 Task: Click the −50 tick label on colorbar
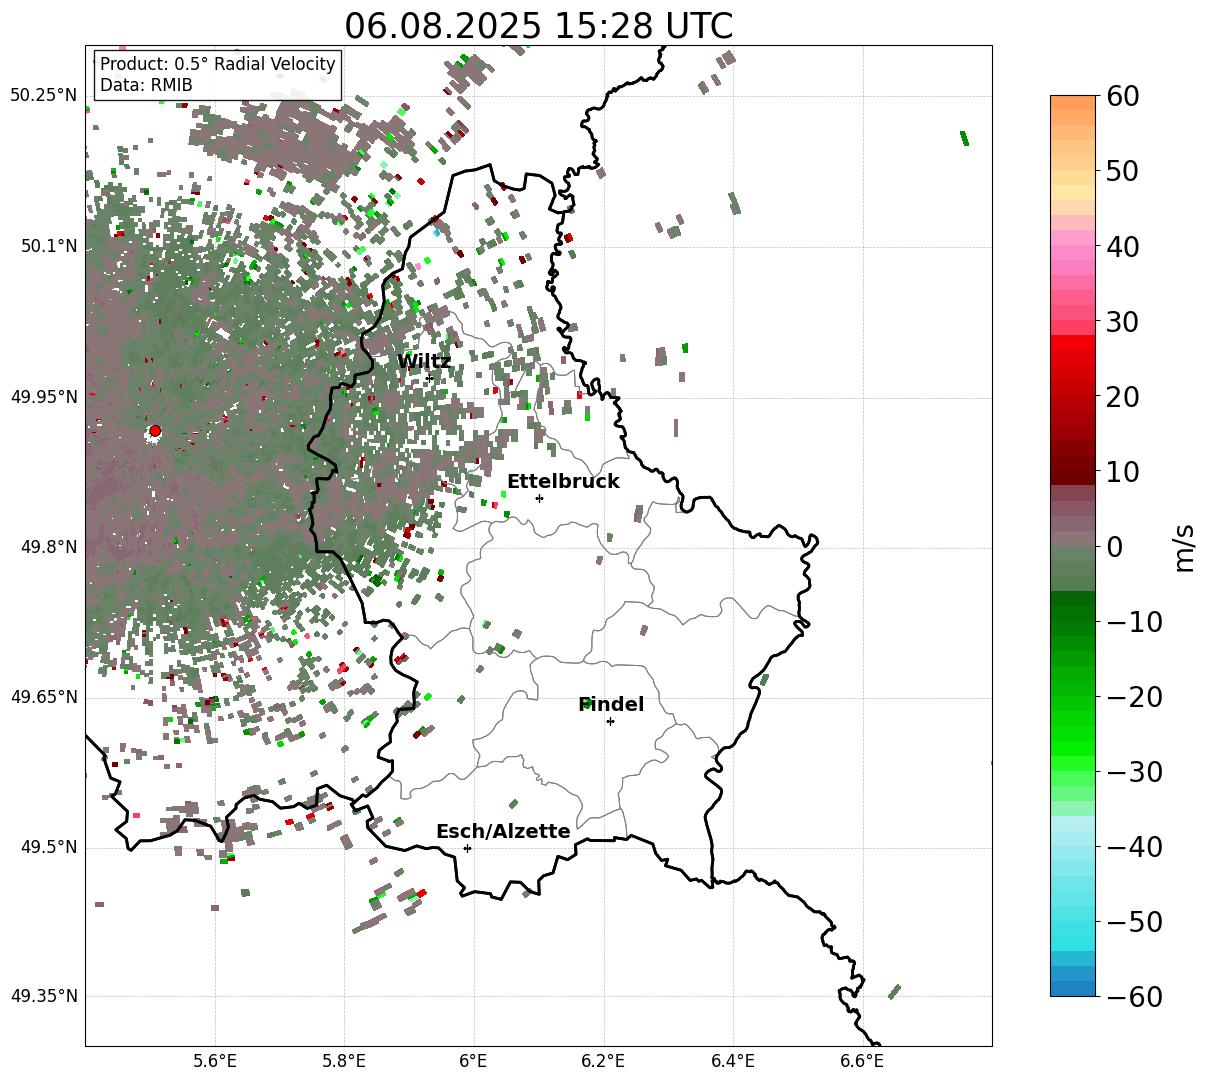tap(1134, 921)
